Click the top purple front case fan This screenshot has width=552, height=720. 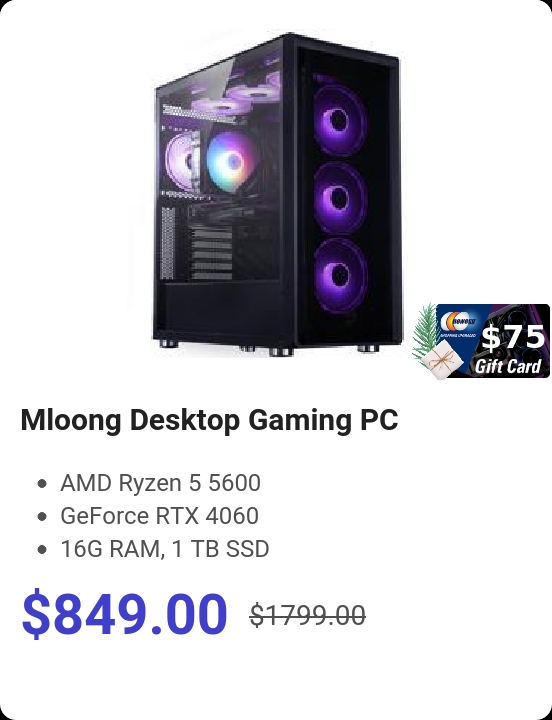coord(339,121)
